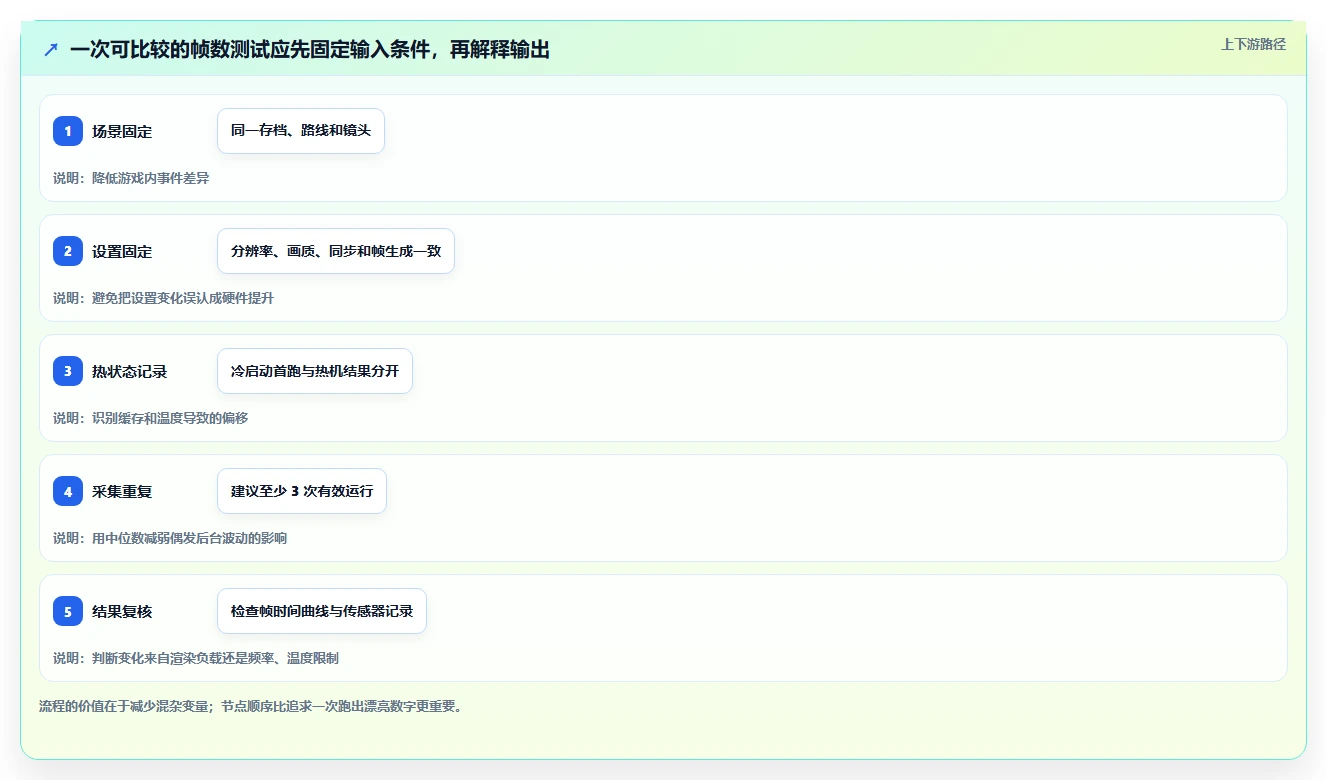
Task: Open the 分辨率、画质、同步和帧生成一致 chip
Action: 336,251
